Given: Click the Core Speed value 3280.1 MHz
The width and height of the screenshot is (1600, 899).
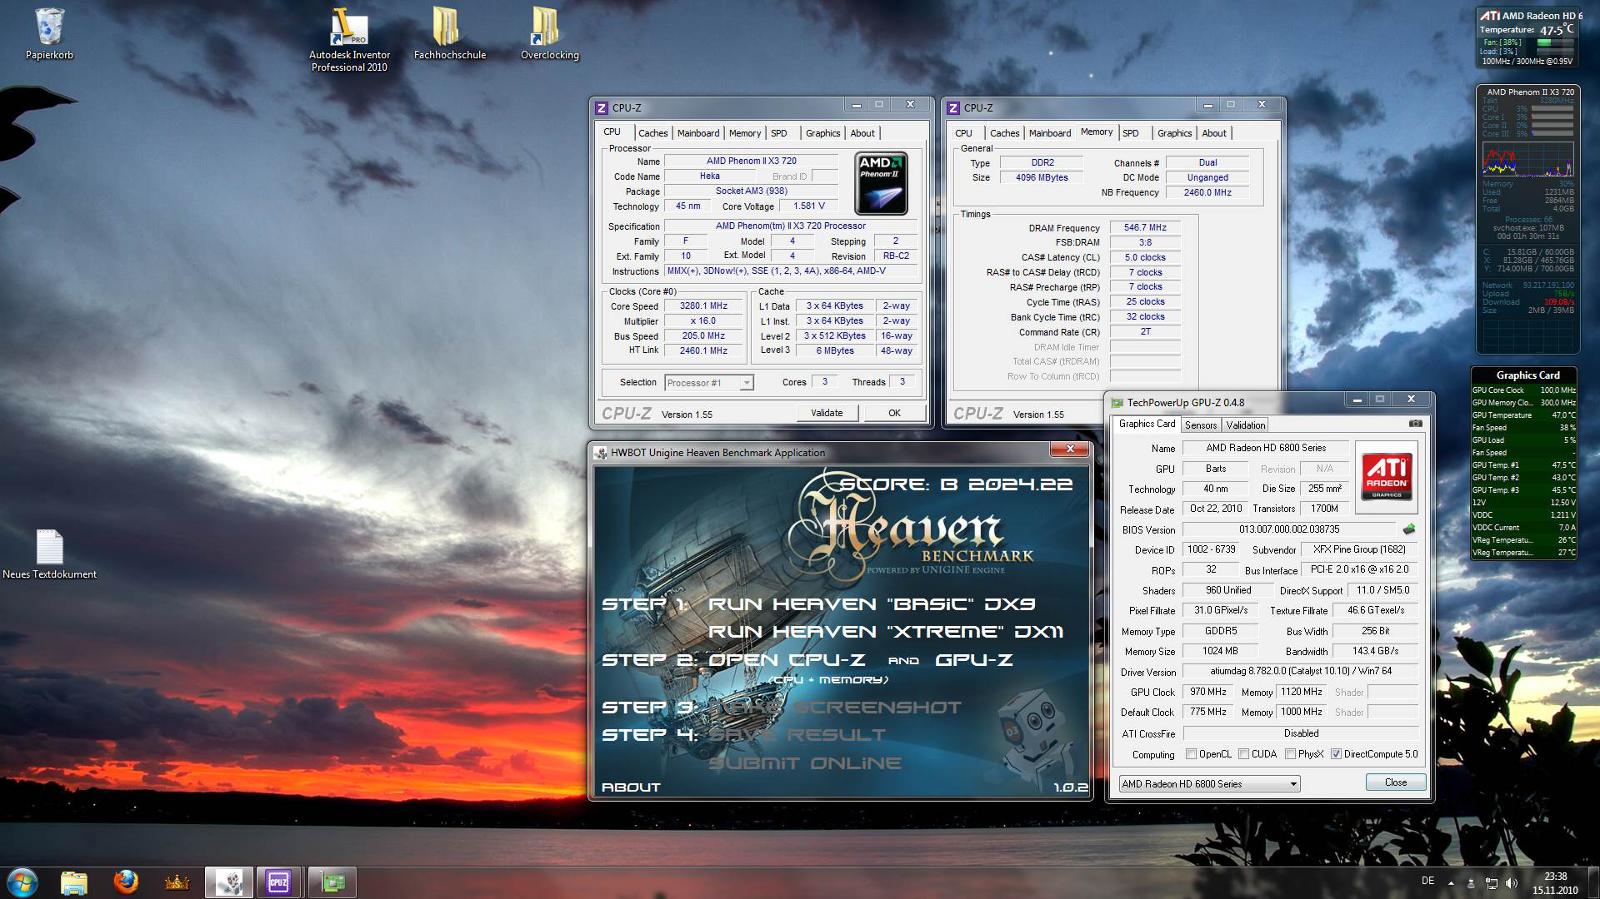Looking at the screenshot, I should 703,306.
